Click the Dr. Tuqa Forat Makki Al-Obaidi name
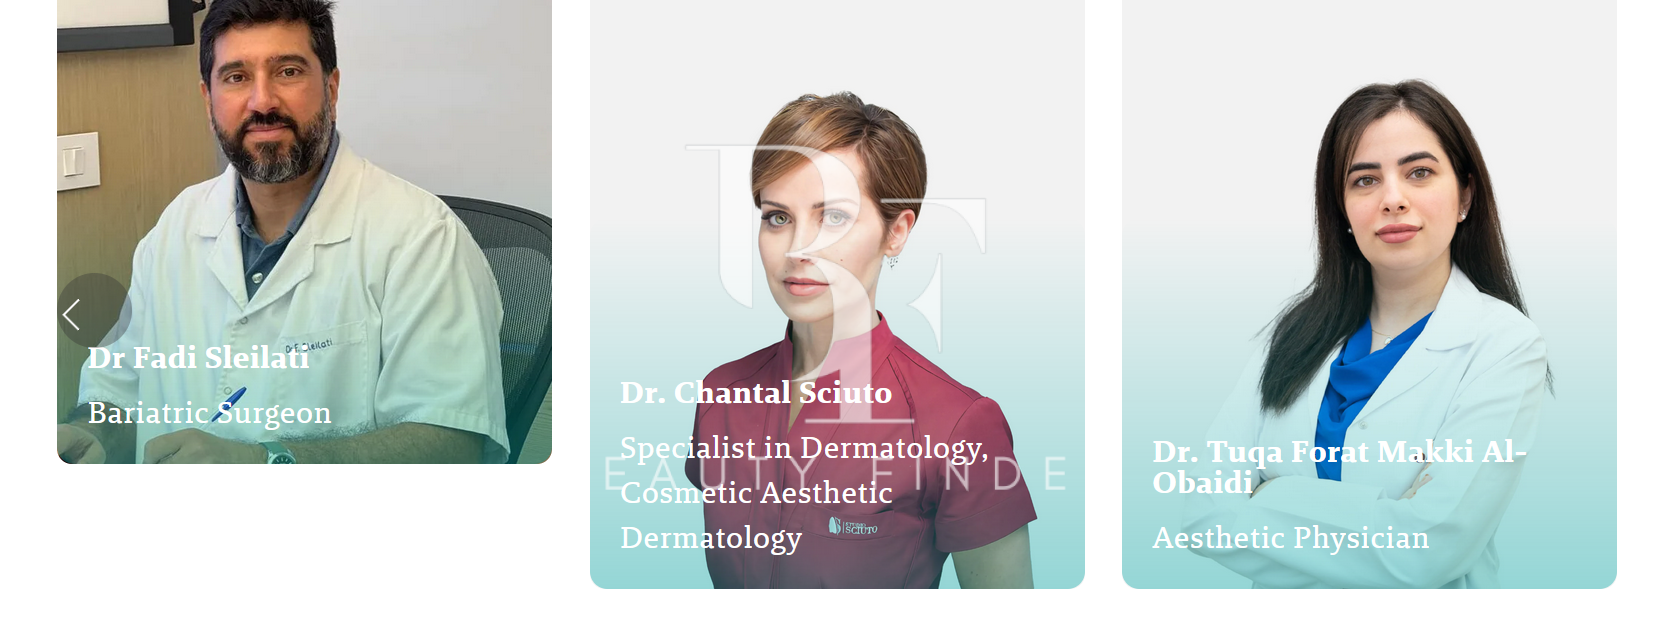Image resolution: width=1670 pixels, height=623 pixels. tap(1340, 466)
